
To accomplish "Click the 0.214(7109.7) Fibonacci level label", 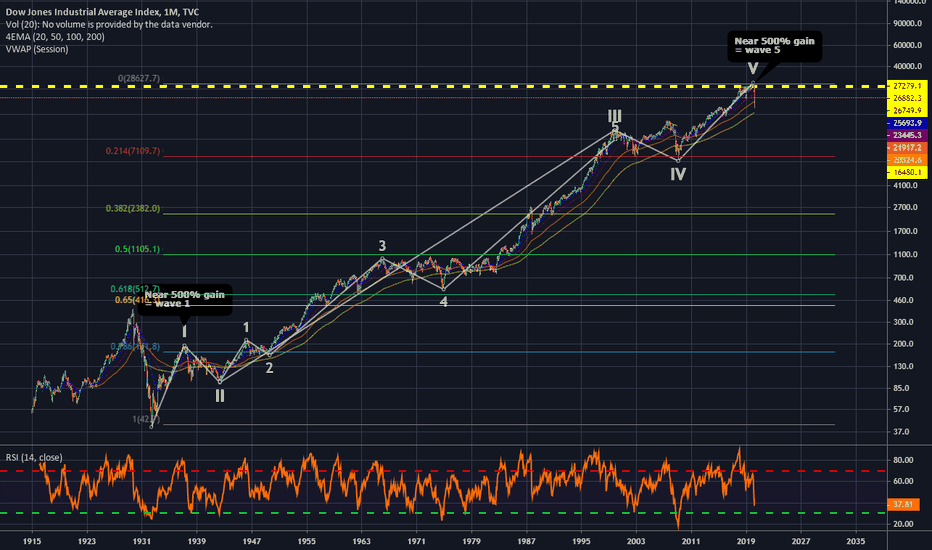I will click(133, 151).
